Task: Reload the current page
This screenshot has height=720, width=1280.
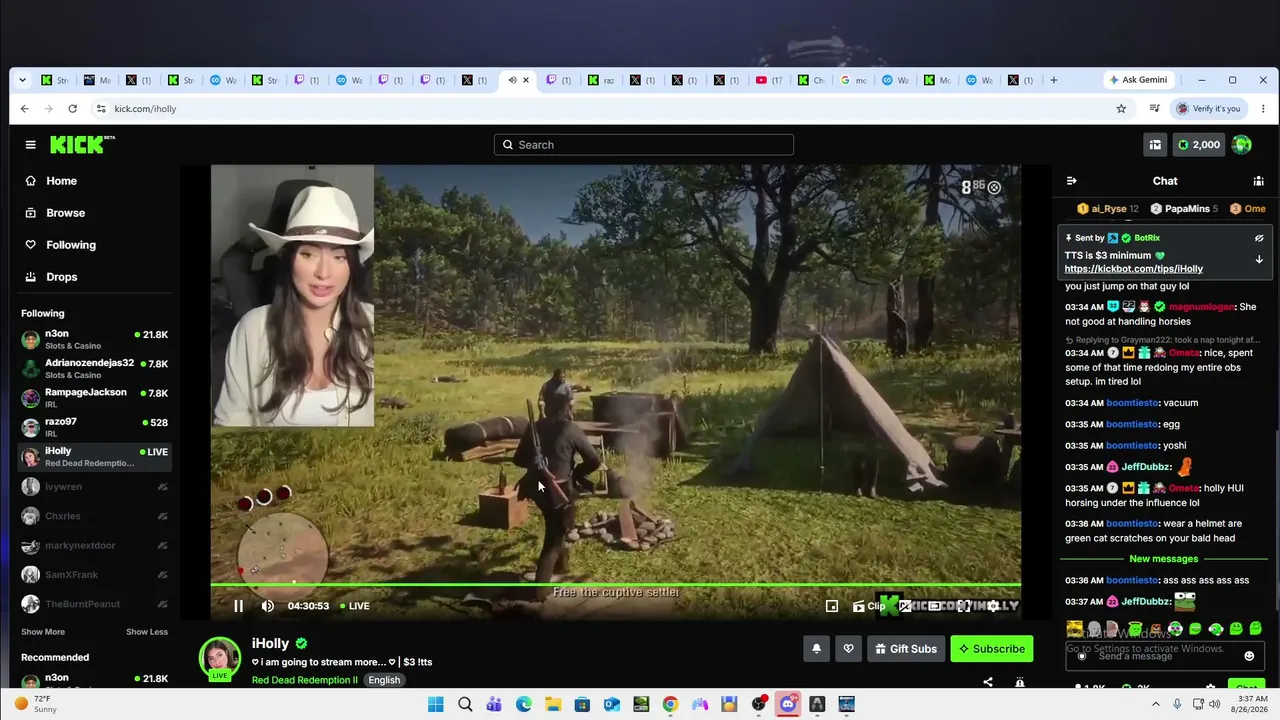Action: (72, 108)
